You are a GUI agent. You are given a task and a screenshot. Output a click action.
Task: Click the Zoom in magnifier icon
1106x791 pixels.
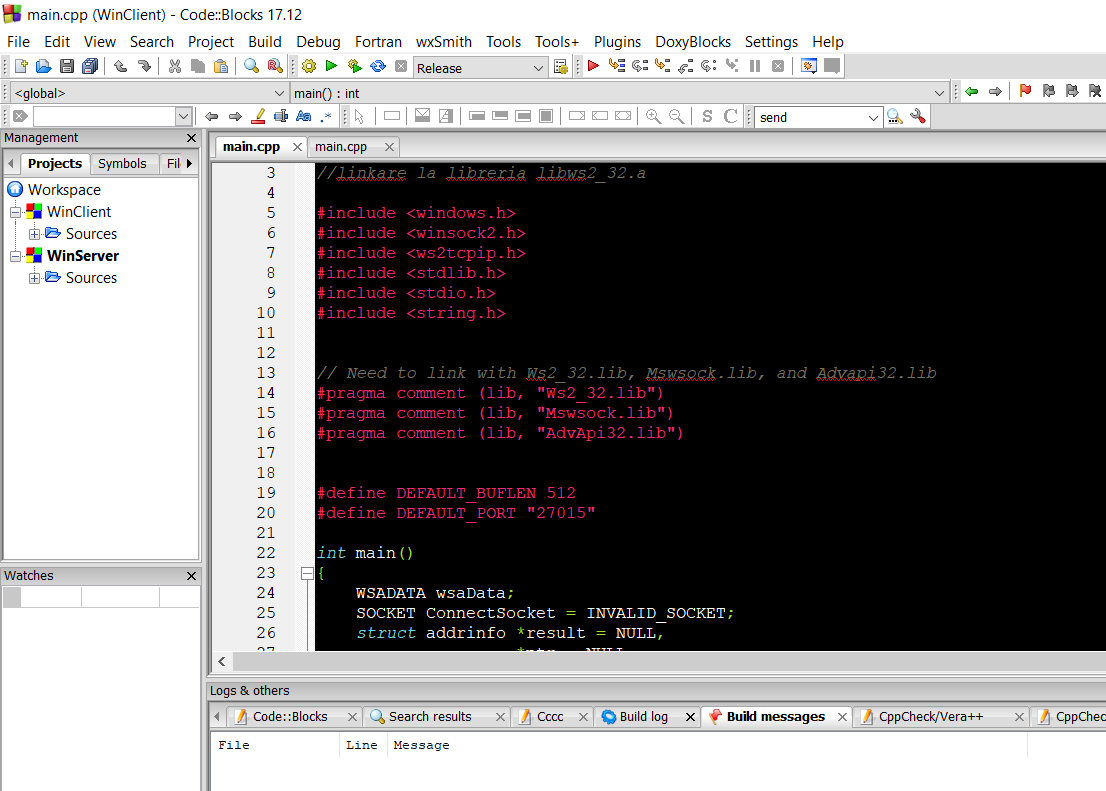[653, 116]
